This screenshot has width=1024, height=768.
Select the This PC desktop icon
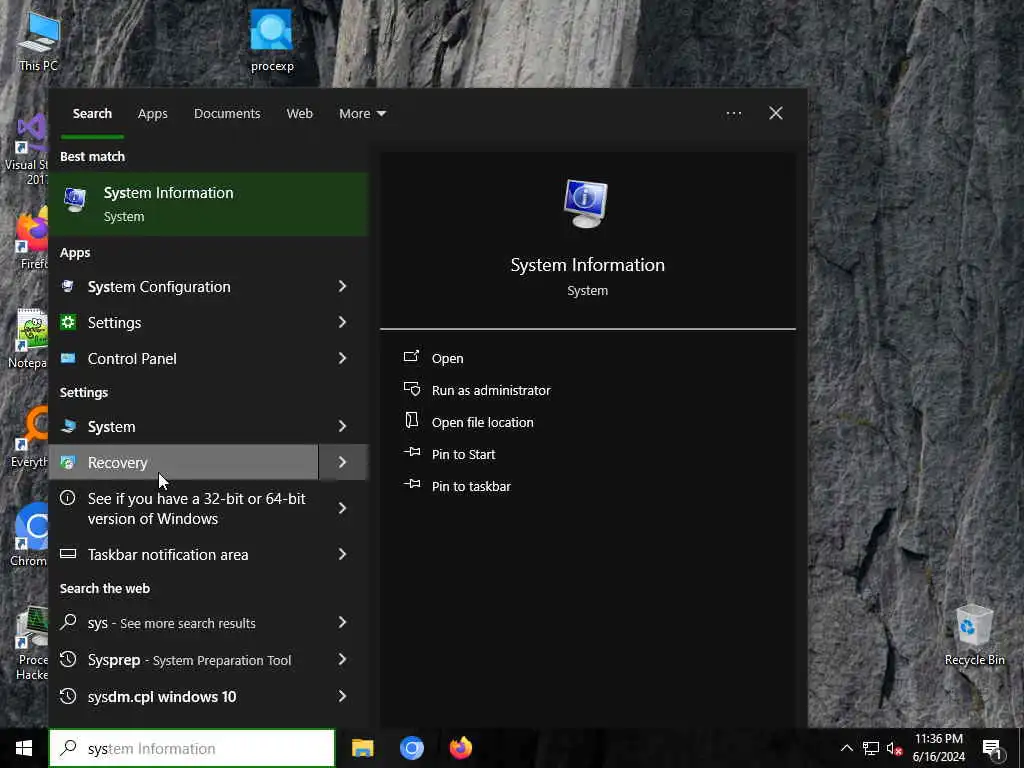pyautogui.click(x=39, y=40)
